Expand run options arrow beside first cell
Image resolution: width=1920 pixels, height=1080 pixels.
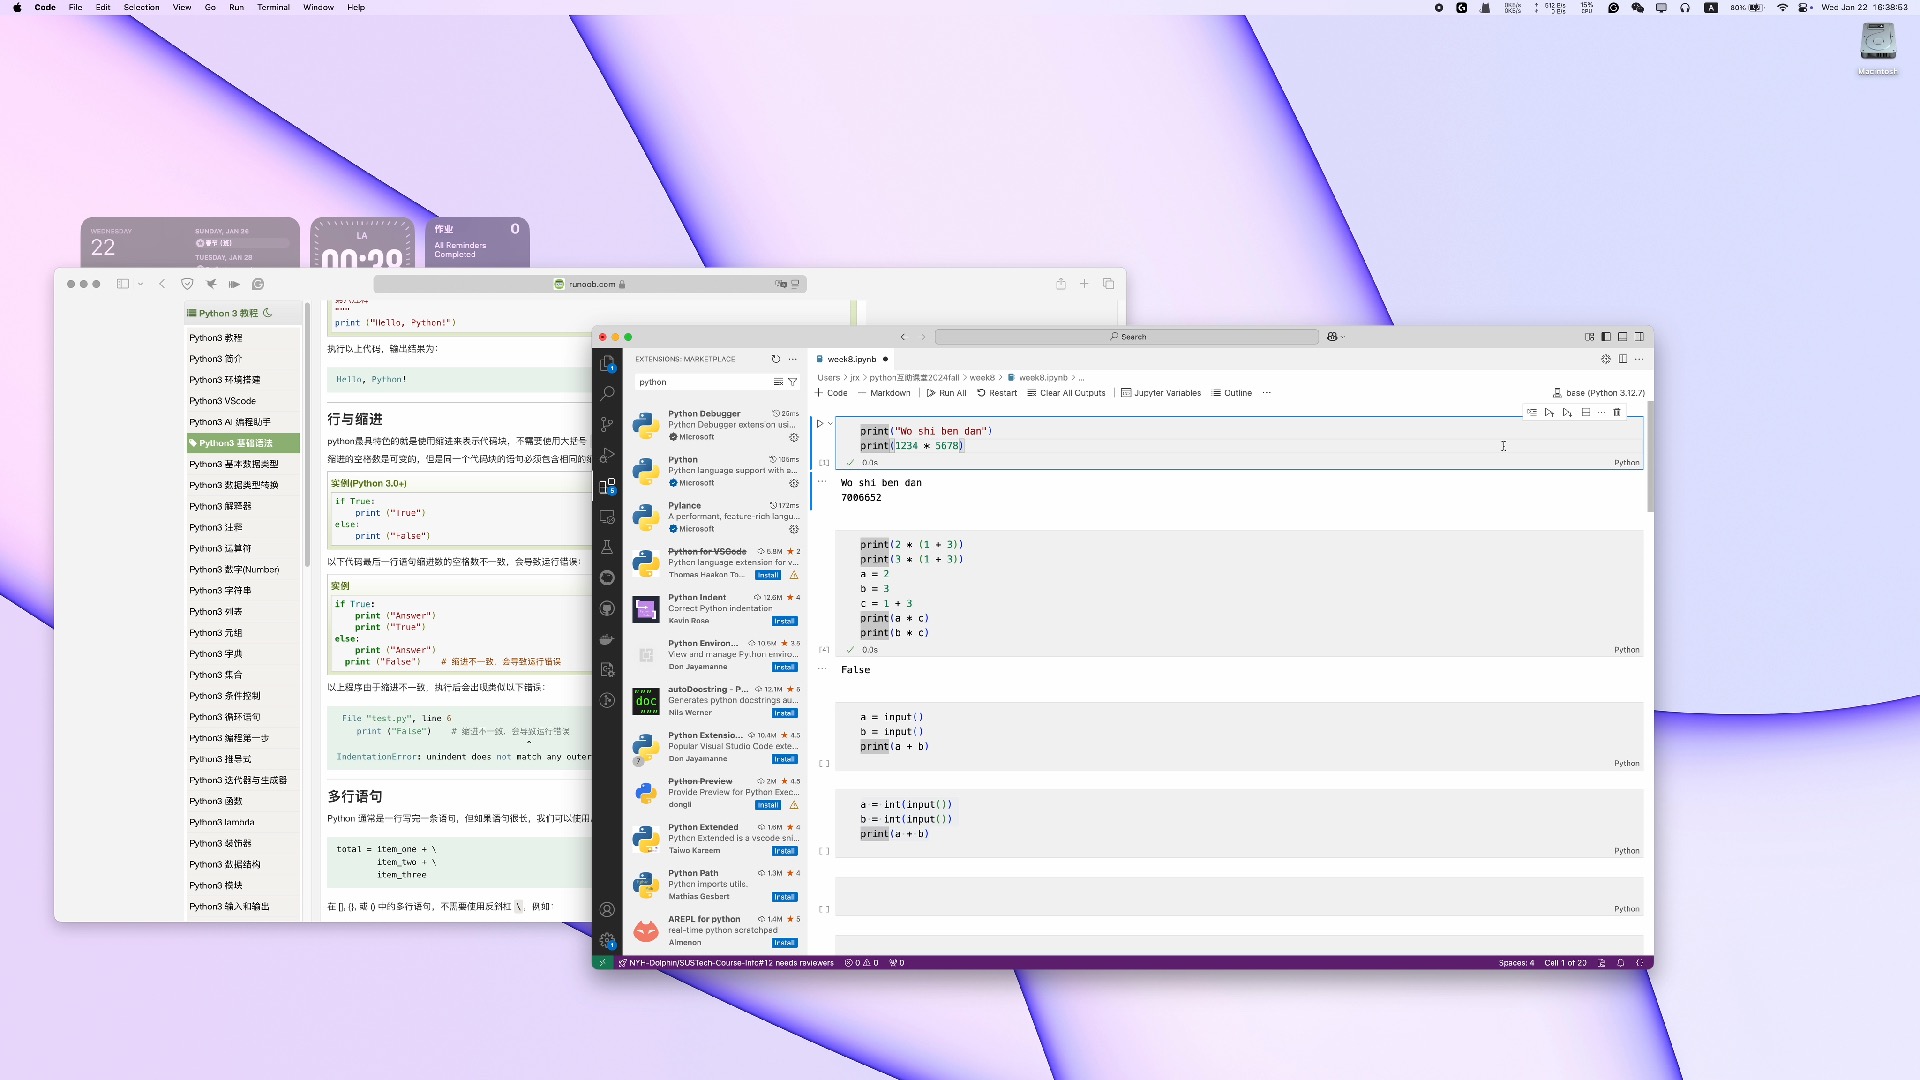(830, 423)
